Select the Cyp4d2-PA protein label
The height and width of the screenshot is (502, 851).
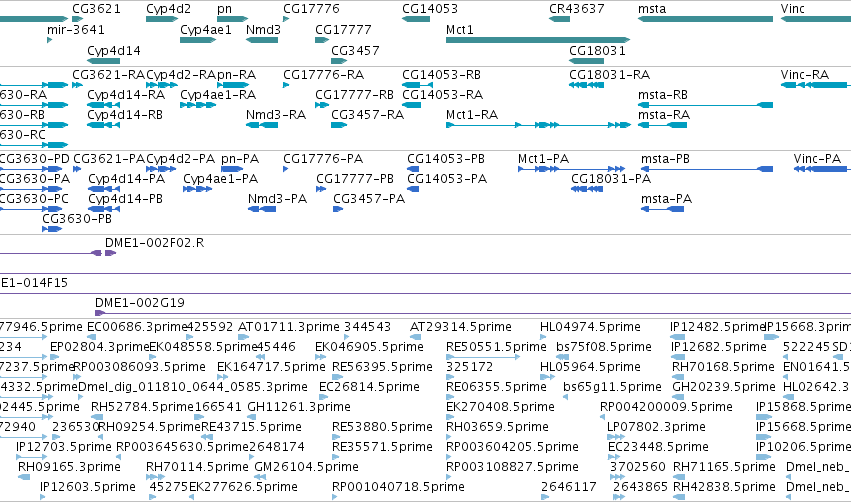(x=181, y=158)
